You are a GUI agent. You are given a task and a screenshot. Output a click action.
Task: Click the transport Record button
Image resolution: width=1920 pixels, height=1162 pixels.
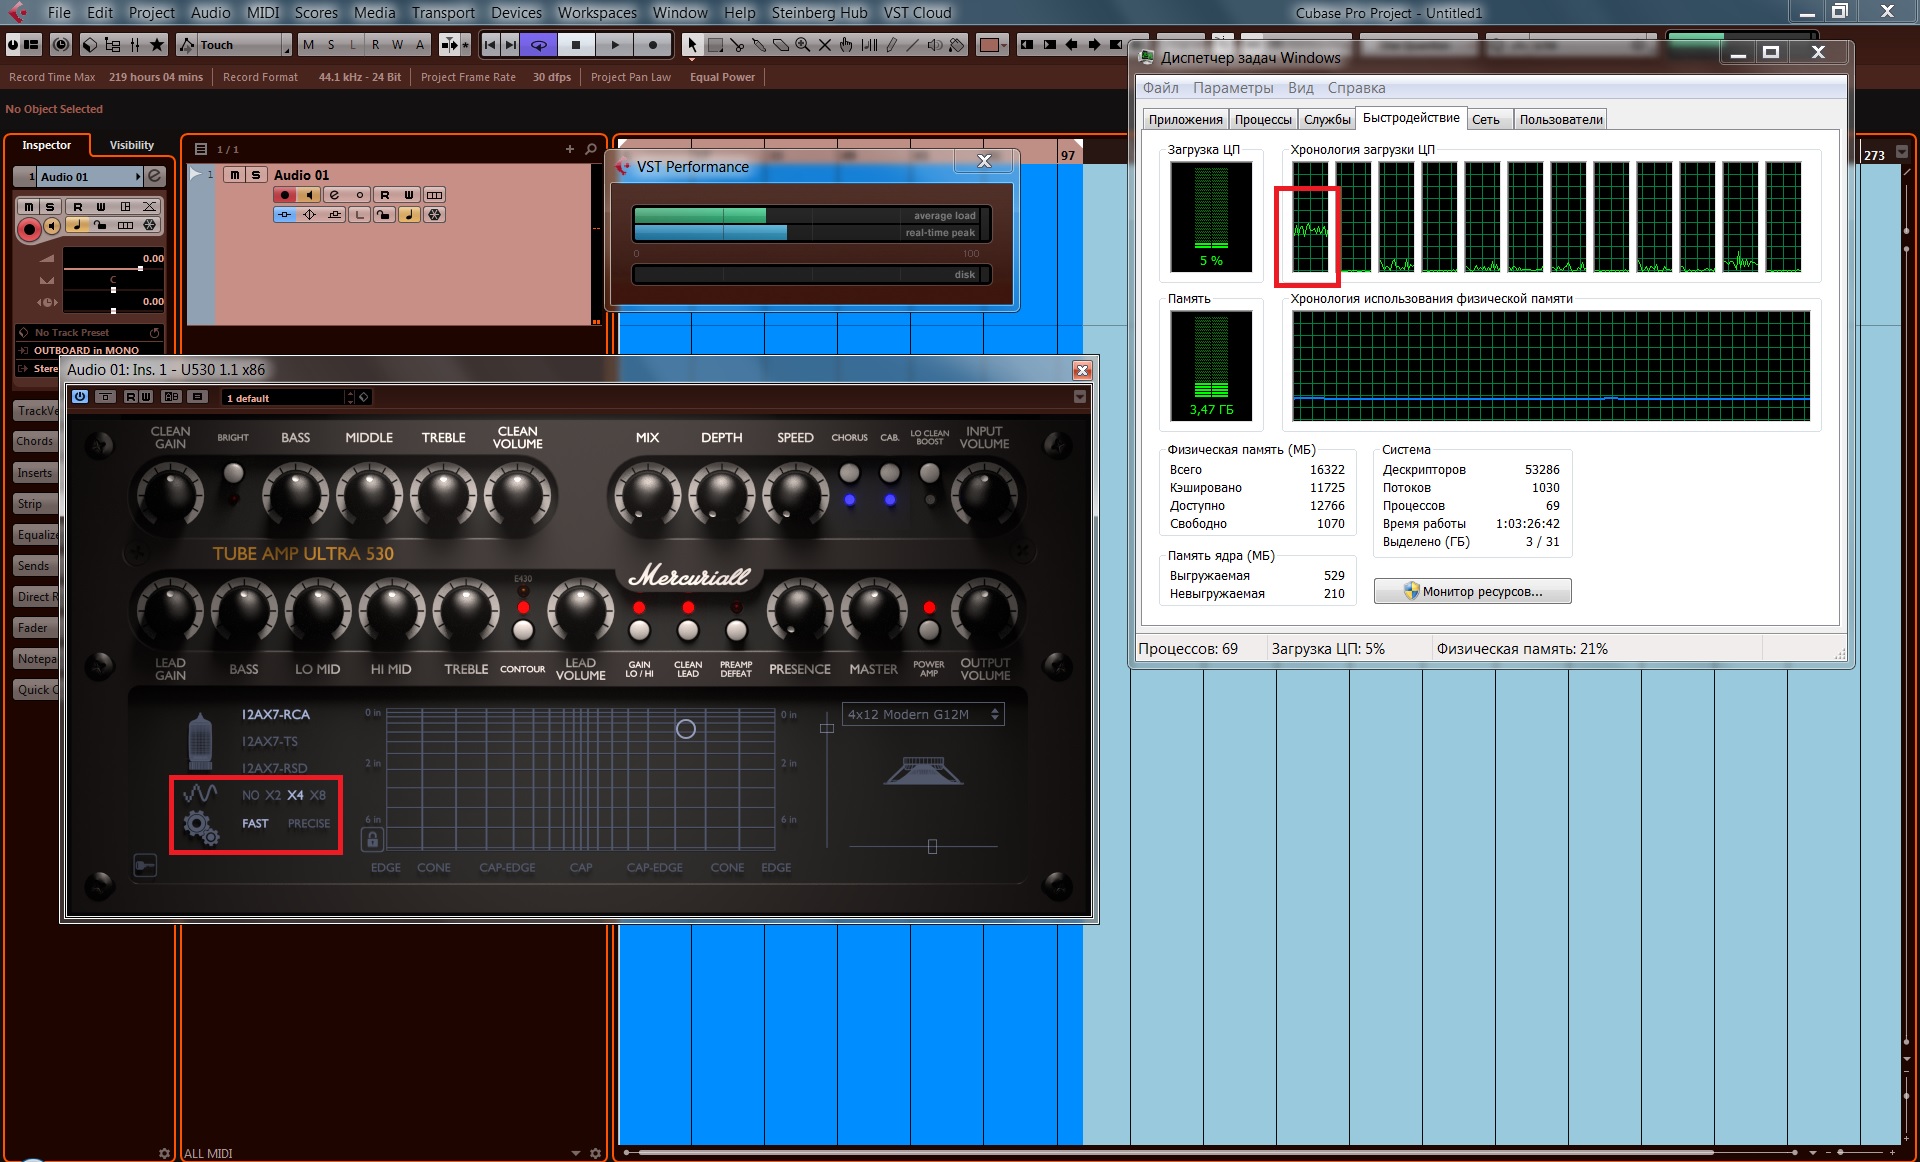pyautogui.click(x=652, y=45)
